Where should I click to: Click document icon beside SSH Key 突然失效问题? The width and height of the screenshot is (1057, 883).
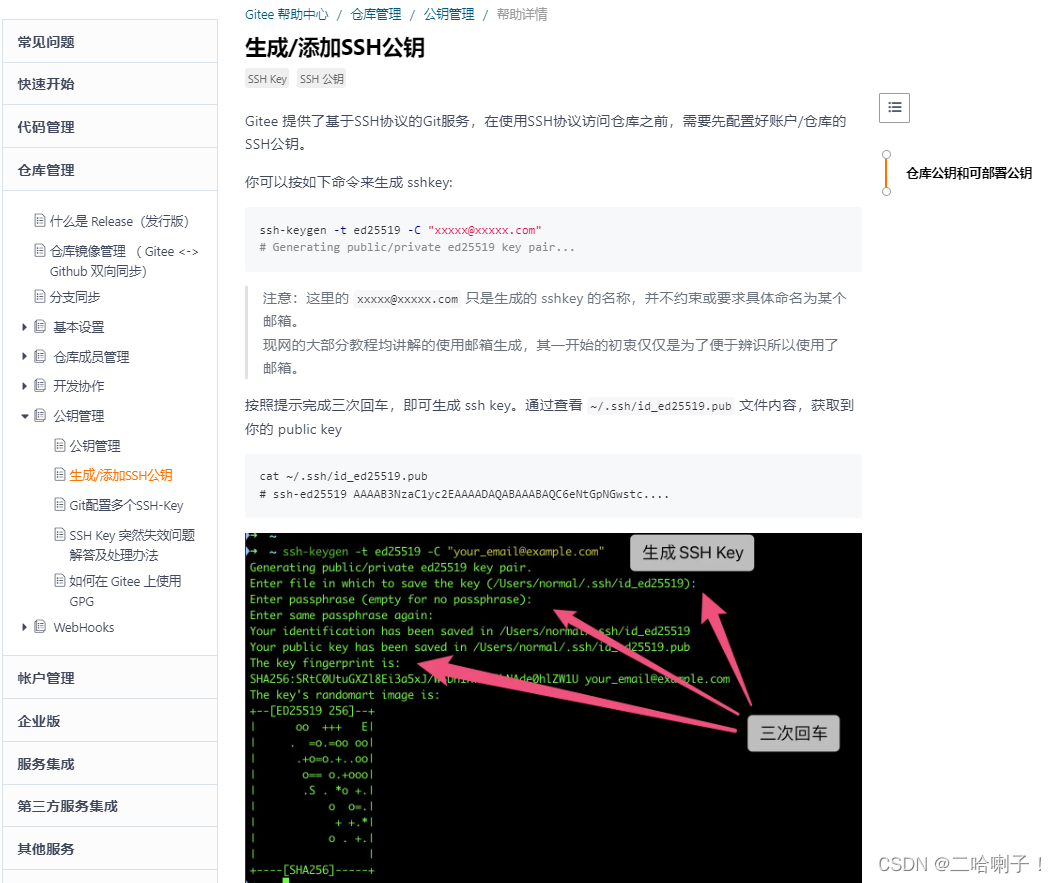[60, 535]
